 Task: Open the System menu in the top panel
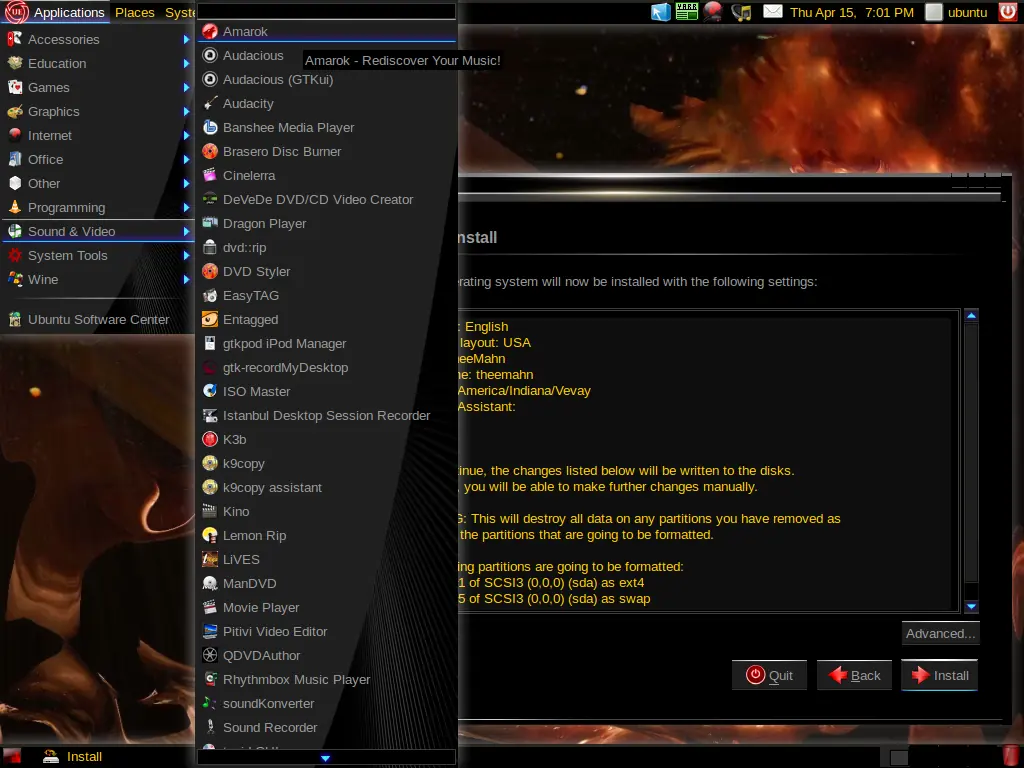point(181,12)
